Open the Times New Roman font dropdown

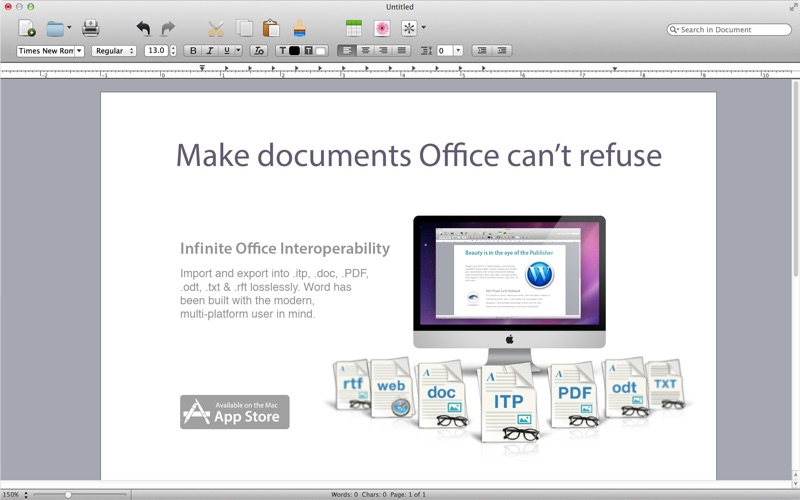50,50
